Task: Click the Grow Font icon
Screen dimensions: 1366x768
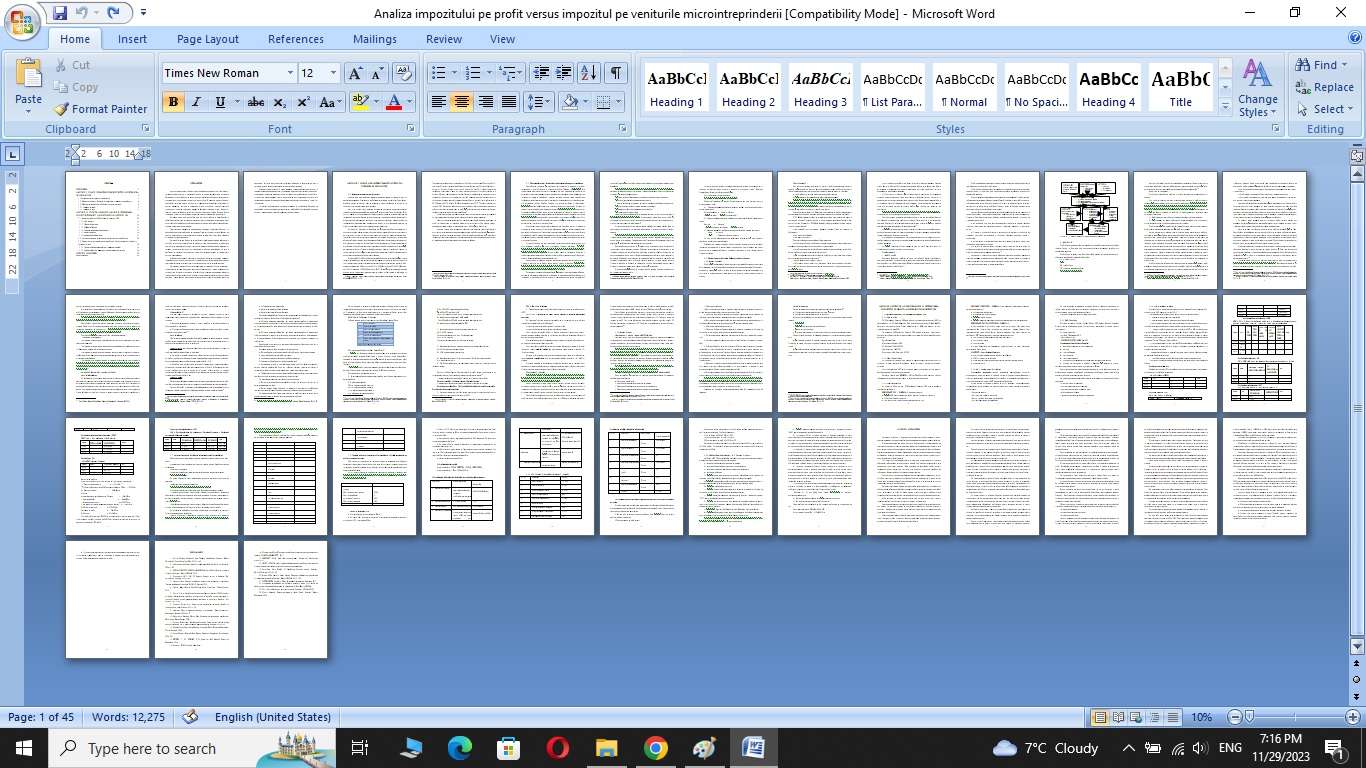Action: [355, 73]
